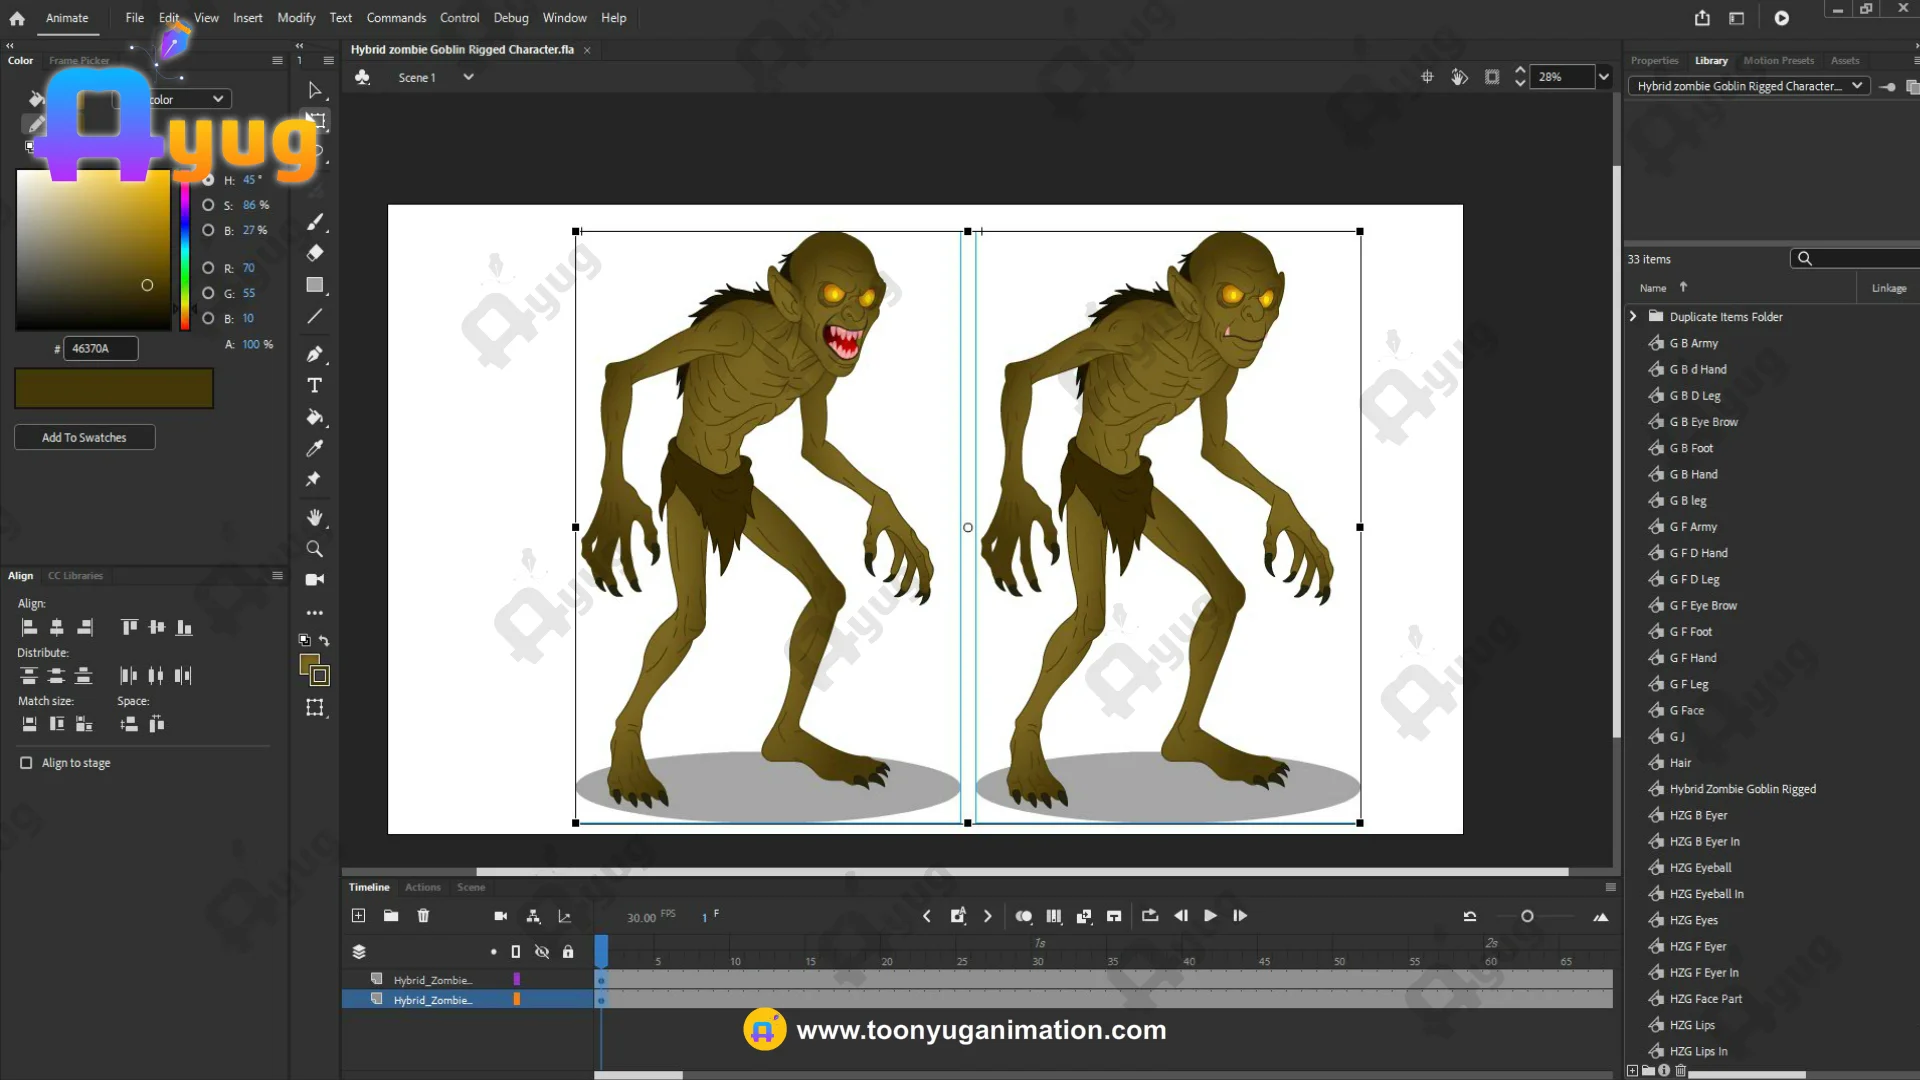Screen dimensions: 1920x1080
Task: Open the Scene 1 dropdown
Action: [x=468, y=77]
